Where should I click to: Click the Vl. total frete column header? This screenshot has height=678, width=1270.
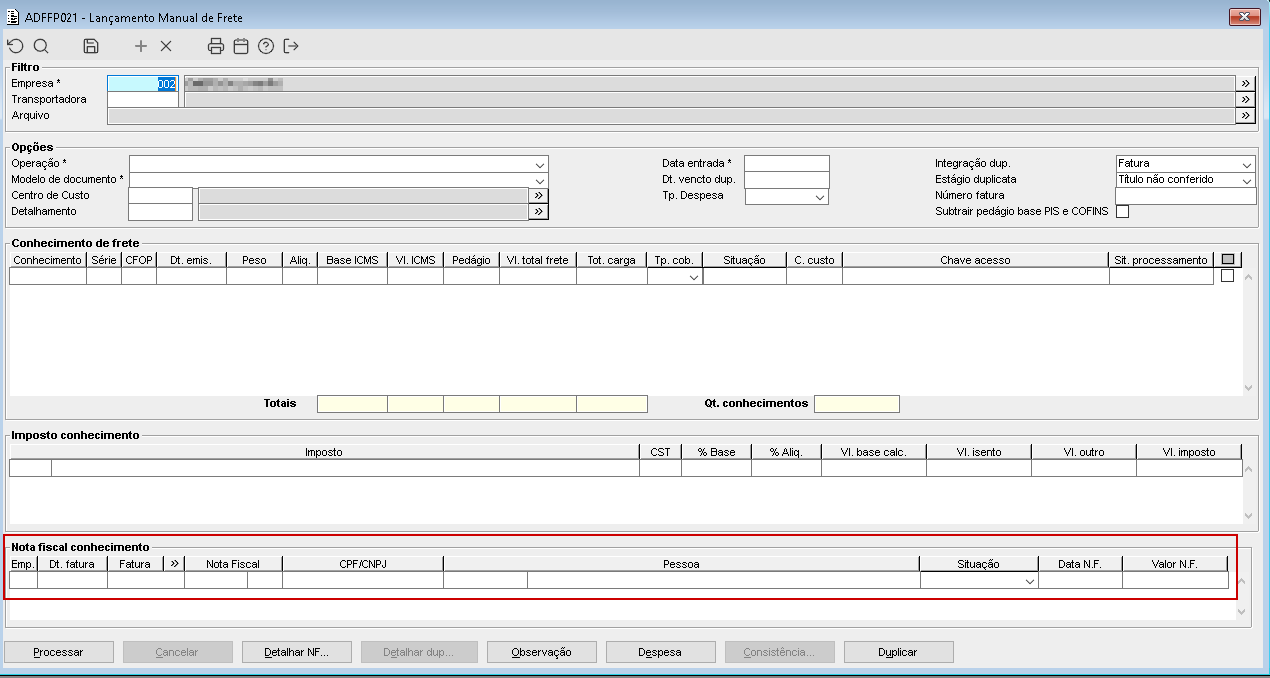coord(538,260)
